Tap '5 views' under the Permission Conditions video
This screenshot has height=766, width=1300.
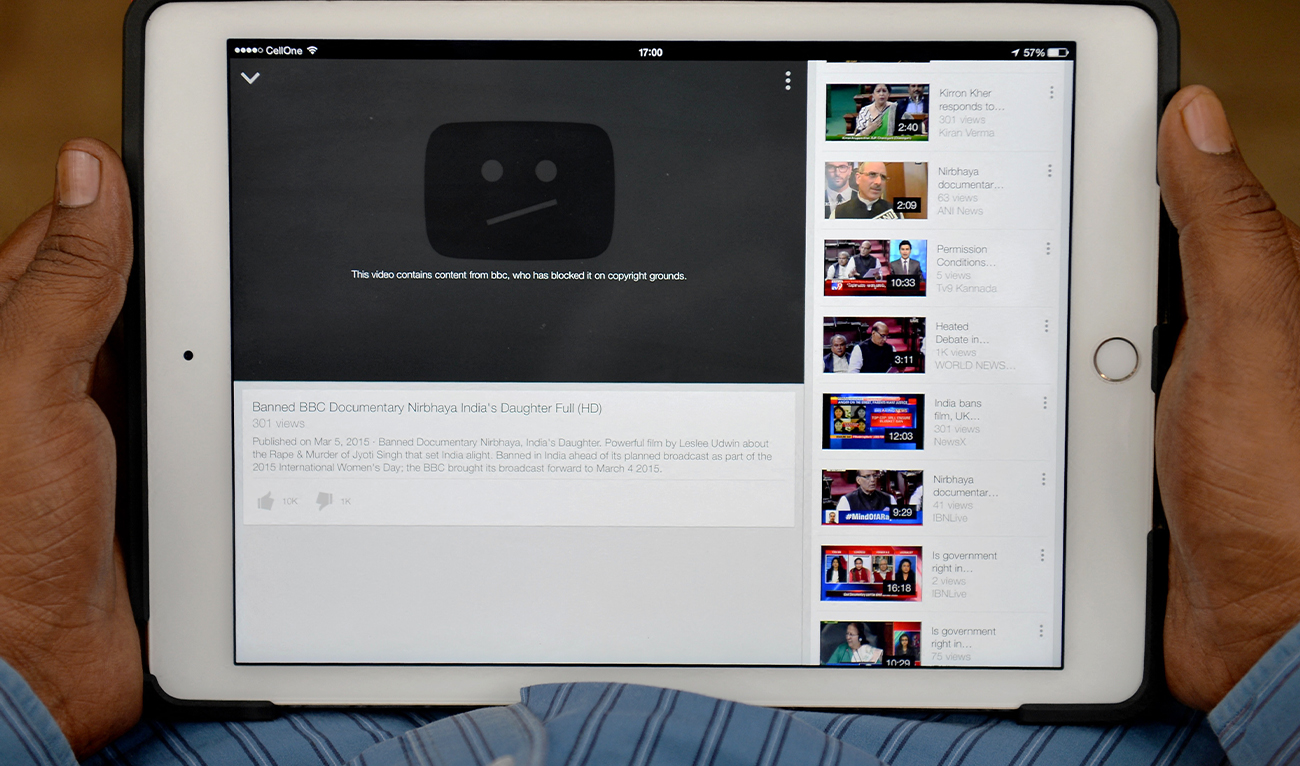(x=953, y=276)
